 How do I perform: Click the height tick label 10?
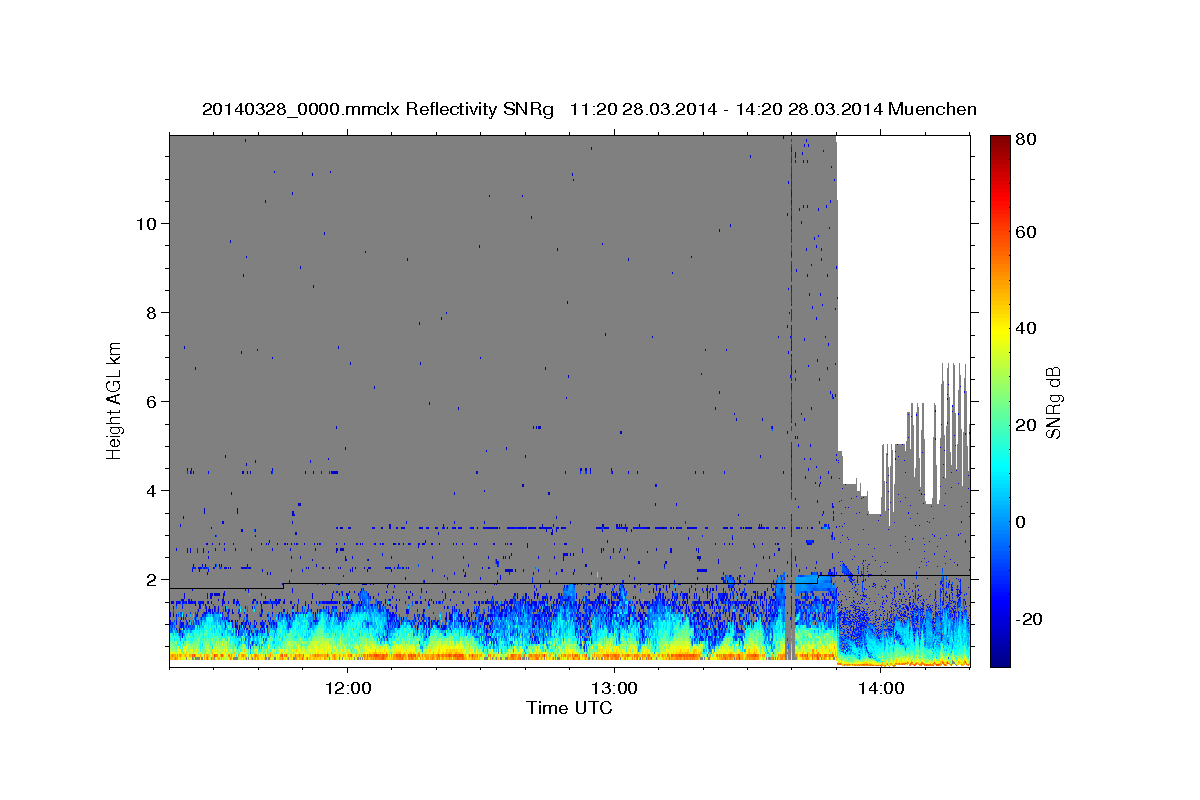pos(148,223)
